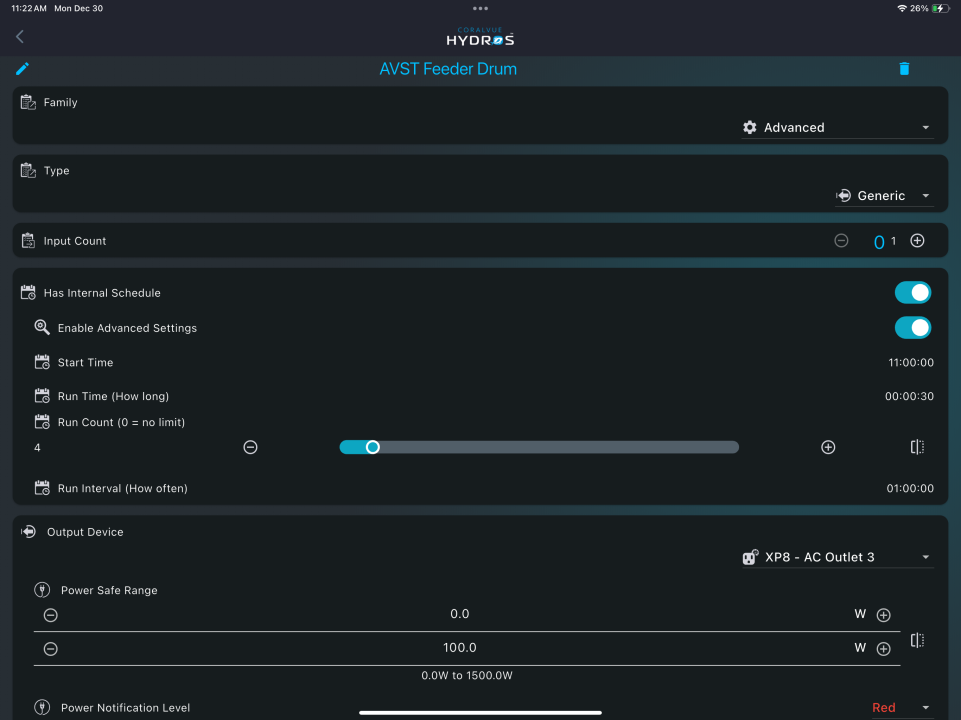Edit the Start Time value 11:00:00
This screenshot has height=720, width=961.
910,363
